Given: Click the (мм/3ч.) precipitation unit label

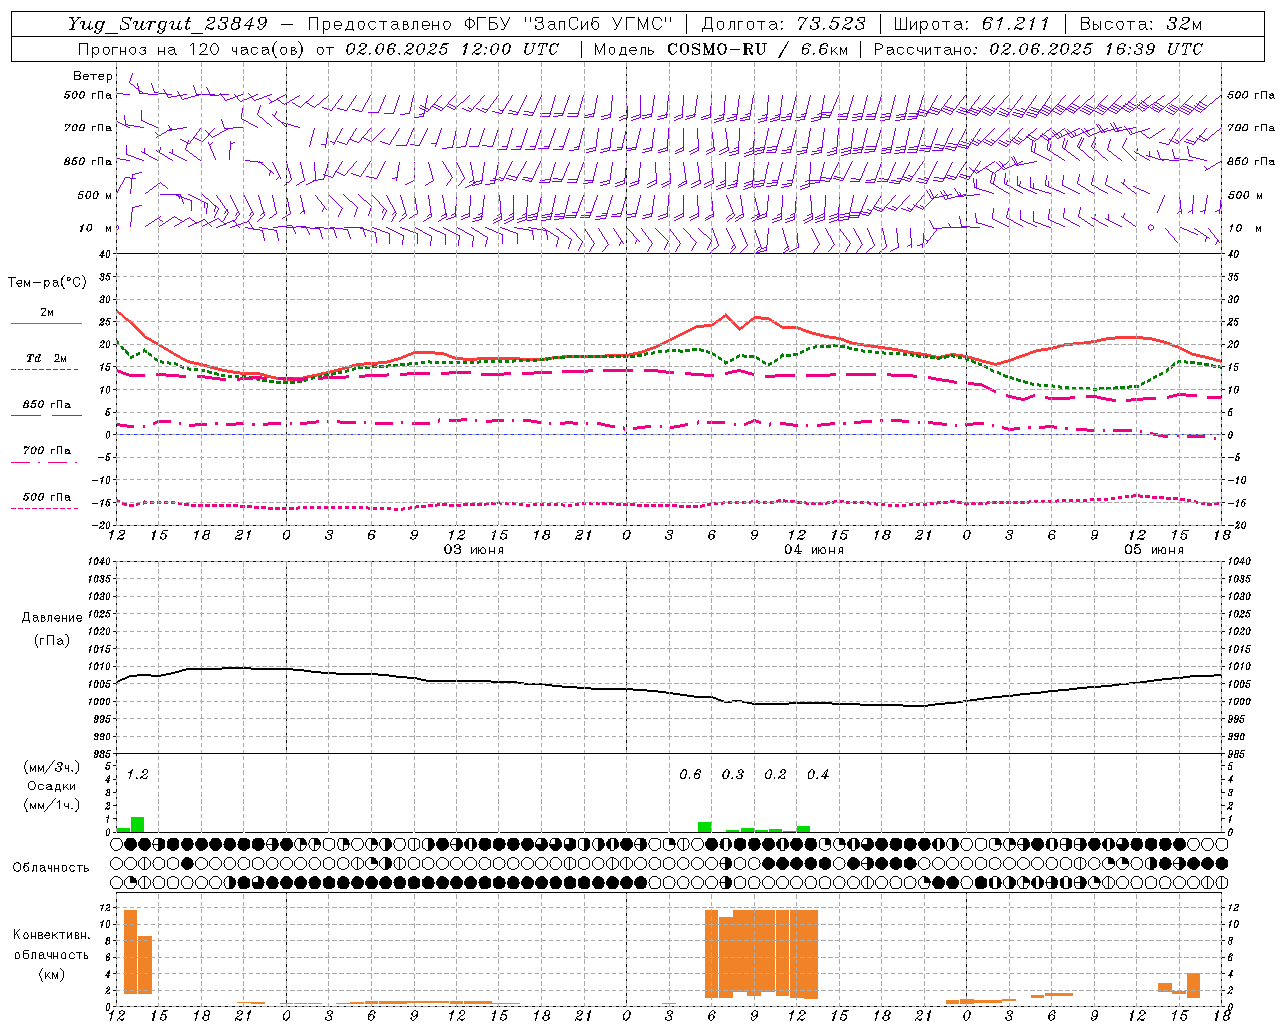Looking at the screenshot, I should click(x=52, y=767).
